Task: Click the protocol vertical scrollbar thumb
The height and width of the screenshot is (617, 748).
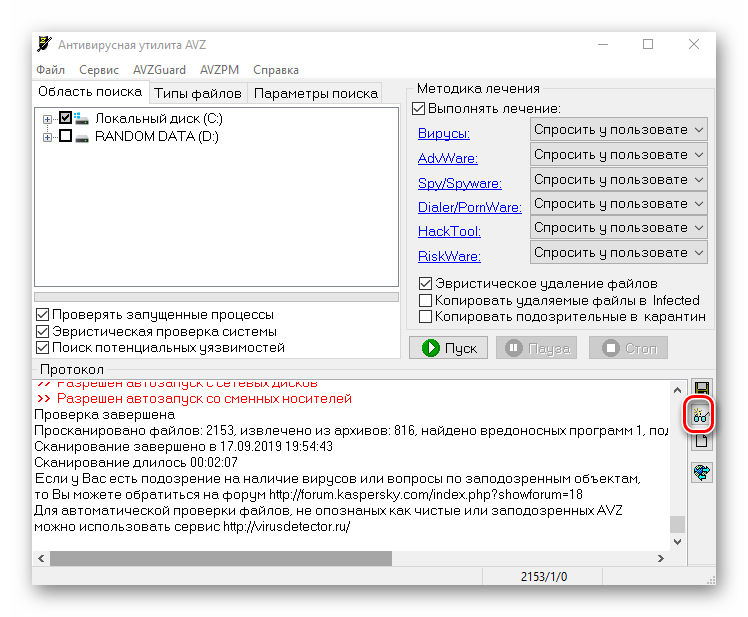Action: pos(677,524)
